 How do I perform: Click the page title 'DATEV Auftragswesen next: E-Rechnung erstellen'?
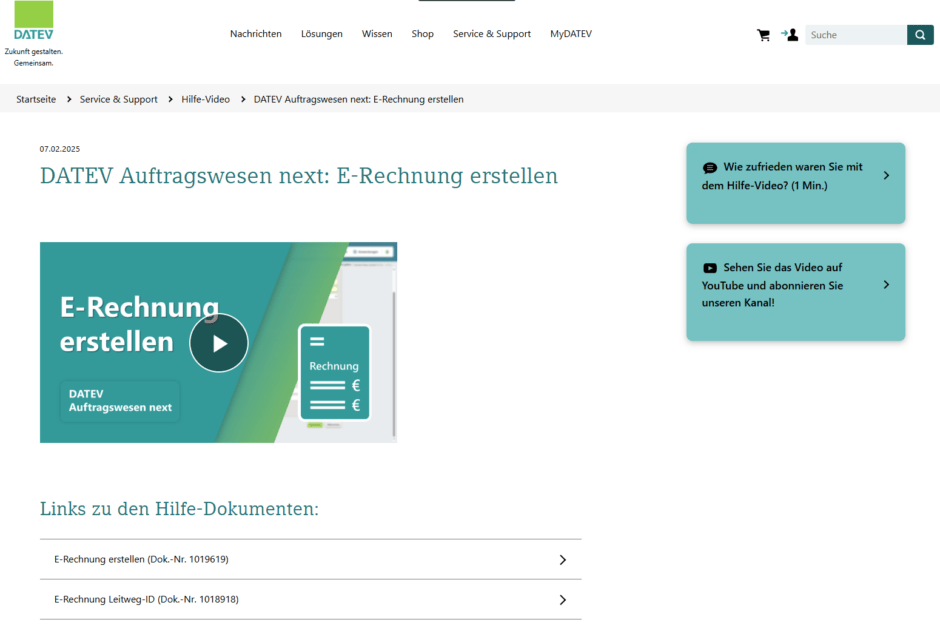tap(299, 176)
